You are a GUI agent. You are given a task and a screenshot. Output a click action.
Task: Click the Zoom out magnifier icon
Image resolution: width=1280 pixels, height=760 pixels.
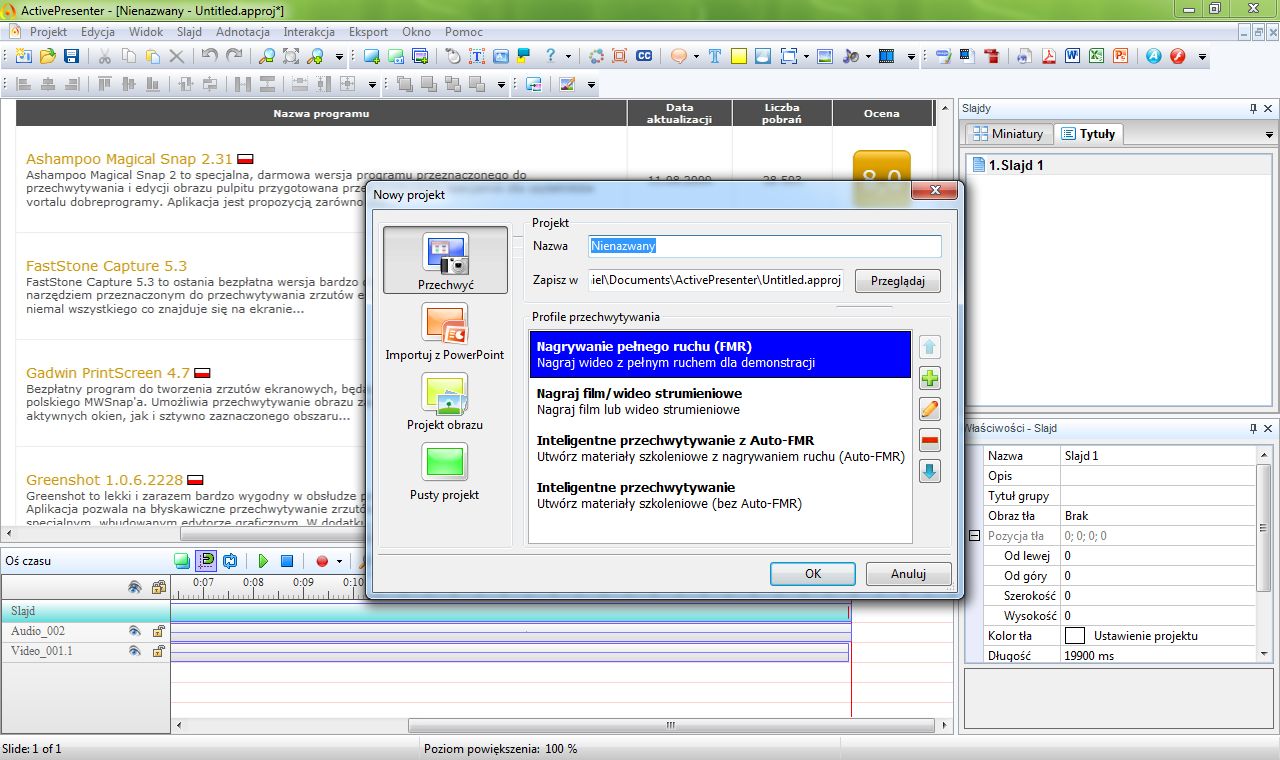pyautogui.click(x=266, y=56)
